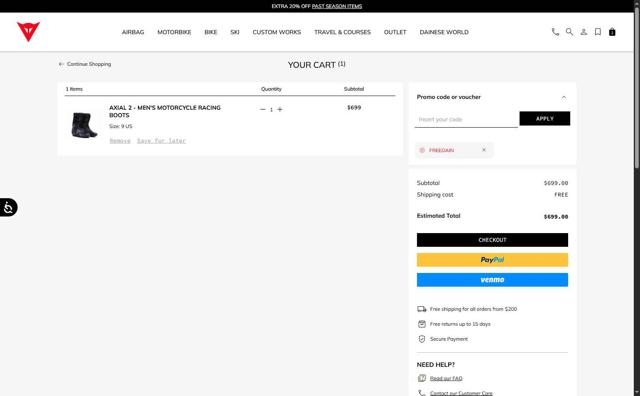Image resolution: width=640 pixels, height=396 pixels.
Task: Open the Read our FAQ link
Action: pyautogui.click(x=446, y=378)
